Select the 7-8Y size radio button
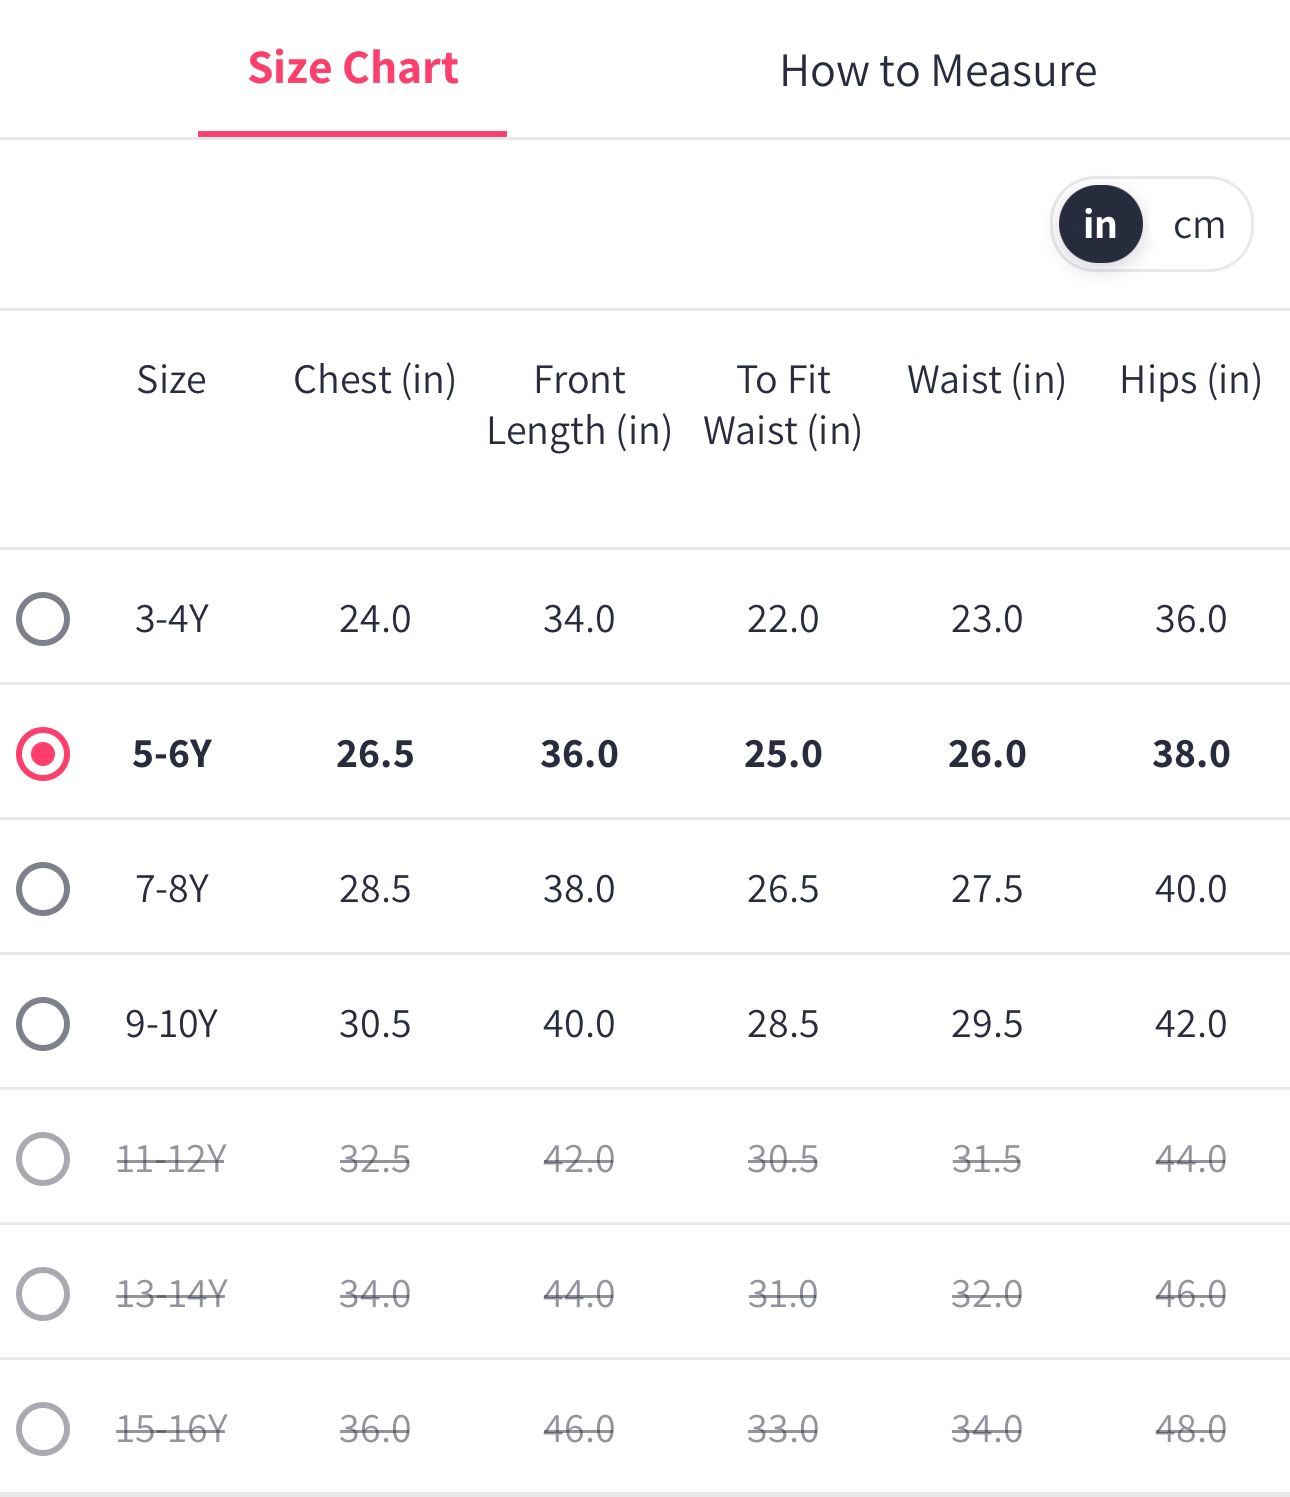The width and height of the screenshot is (1290, 1497). 43,889
